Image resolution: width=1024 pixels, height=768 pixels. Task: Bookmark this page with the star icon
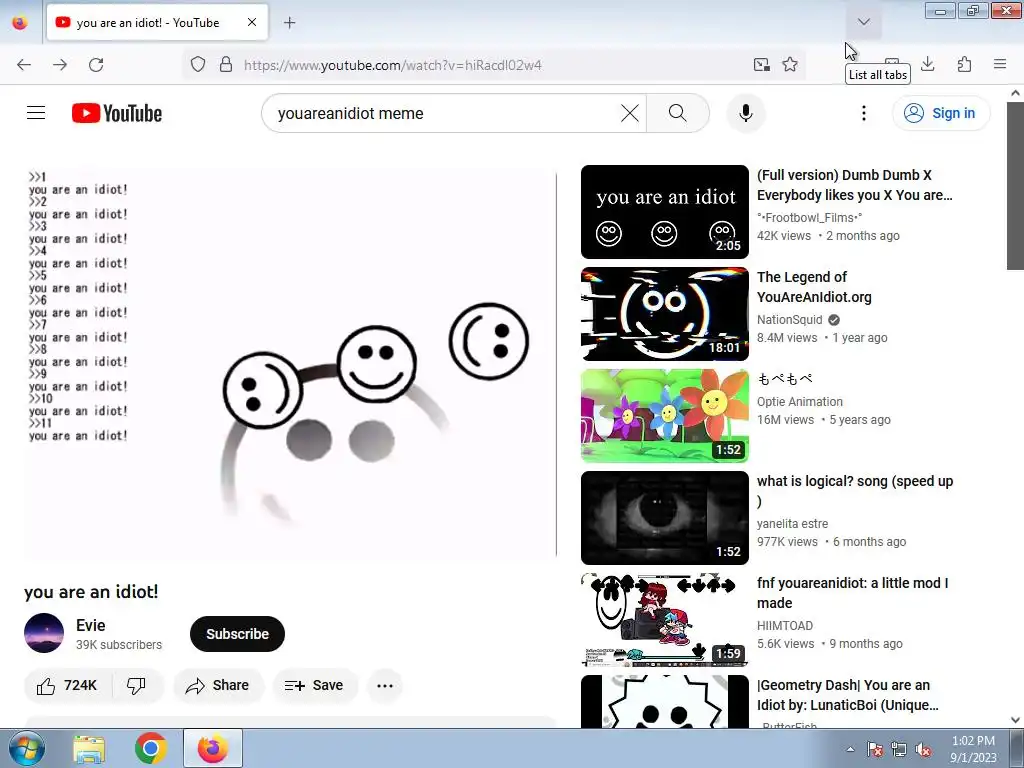coord(790,65)
